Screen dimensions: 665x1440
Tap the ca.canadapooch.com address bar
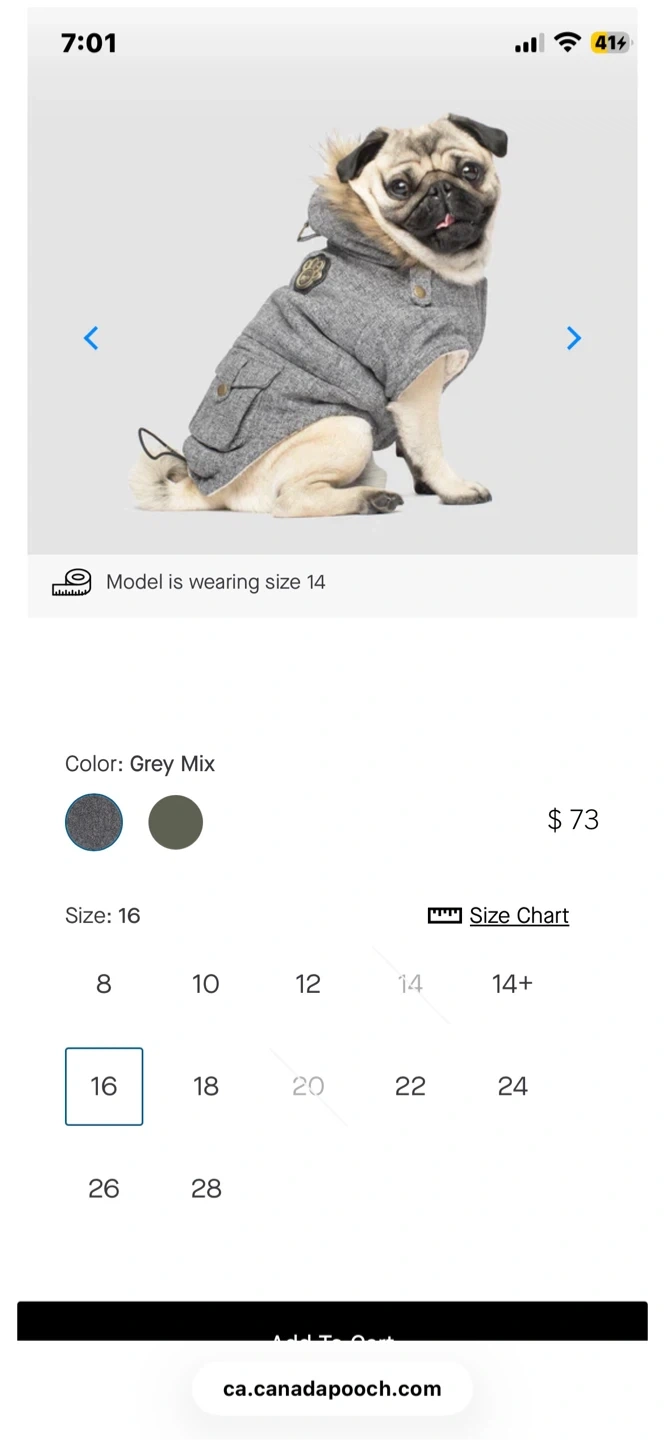click(x=332, y=1388)
